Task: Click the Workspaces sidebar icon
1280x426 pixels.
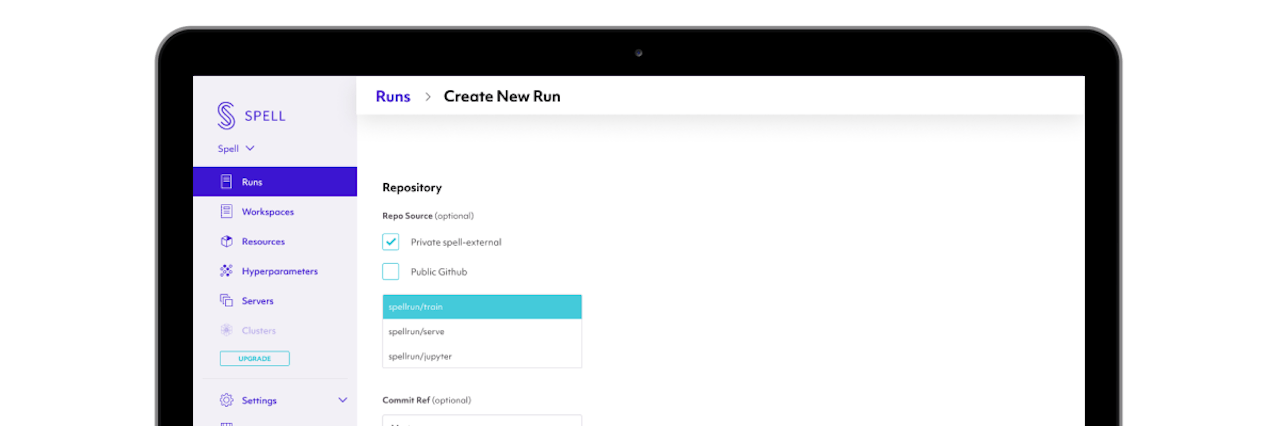Action: pyautogui.click(x=226, y=211)
